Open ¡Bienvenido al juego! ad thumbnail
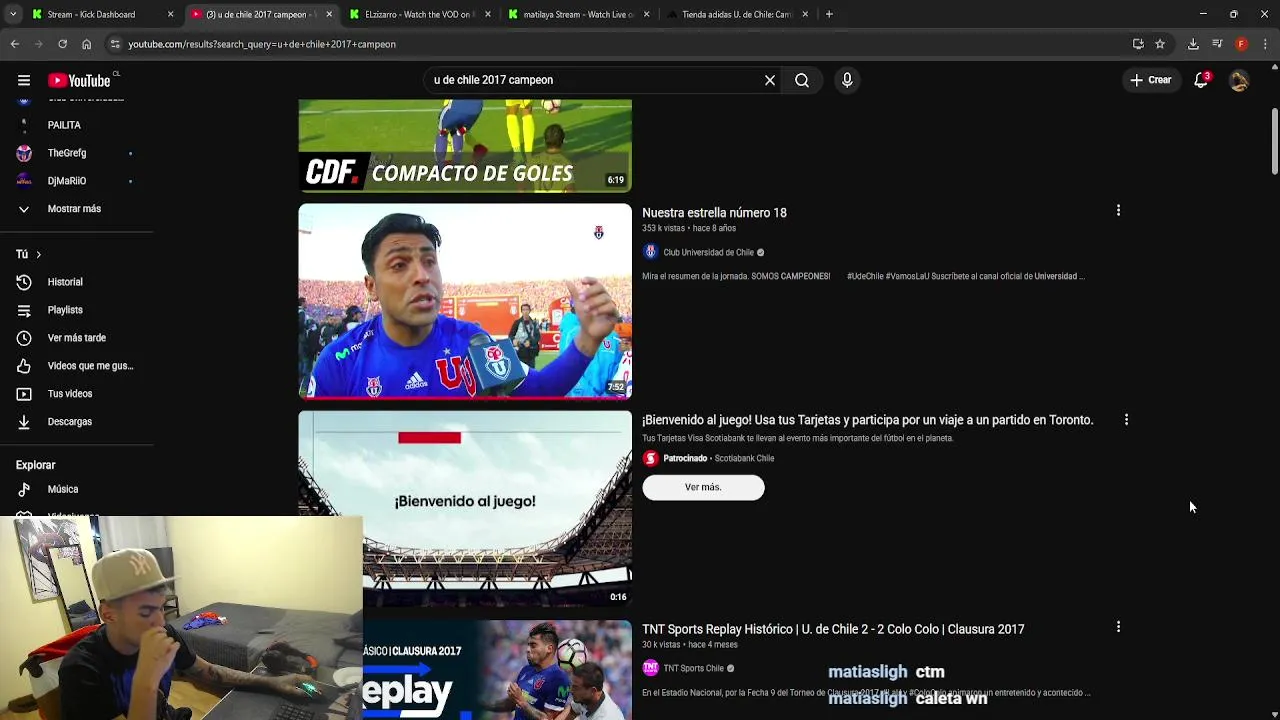The width and height of the screenshot is (1280, 720). 465,508
